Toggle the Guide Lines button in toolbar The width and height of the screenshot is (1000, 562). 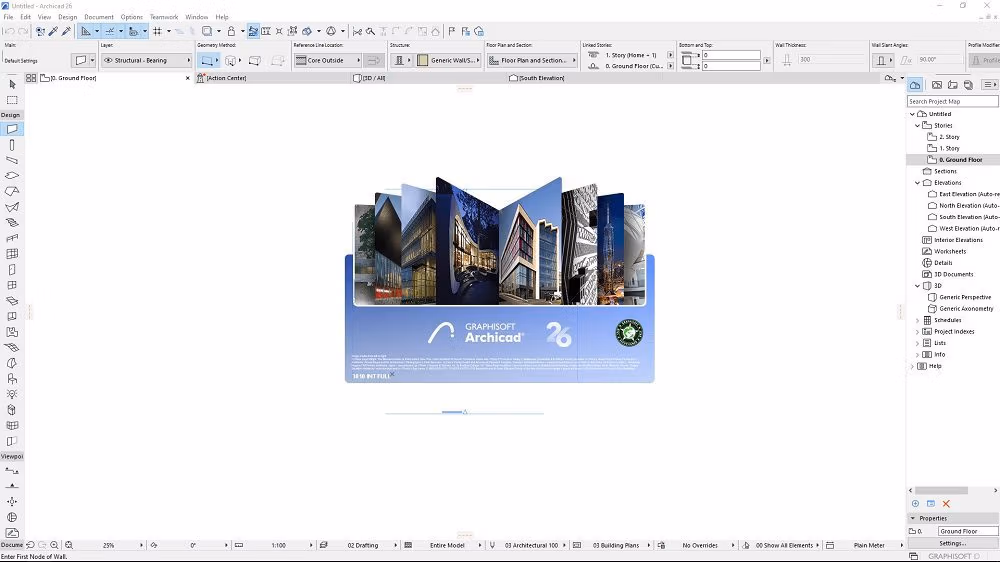click(x=85, y=31)
